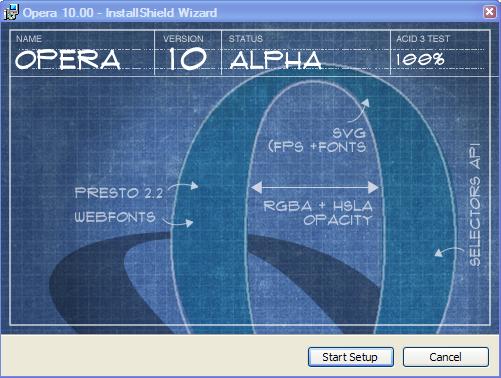Click the 'STATUS' header label
The width and height of the screenshot is (501, 378).
246,39
